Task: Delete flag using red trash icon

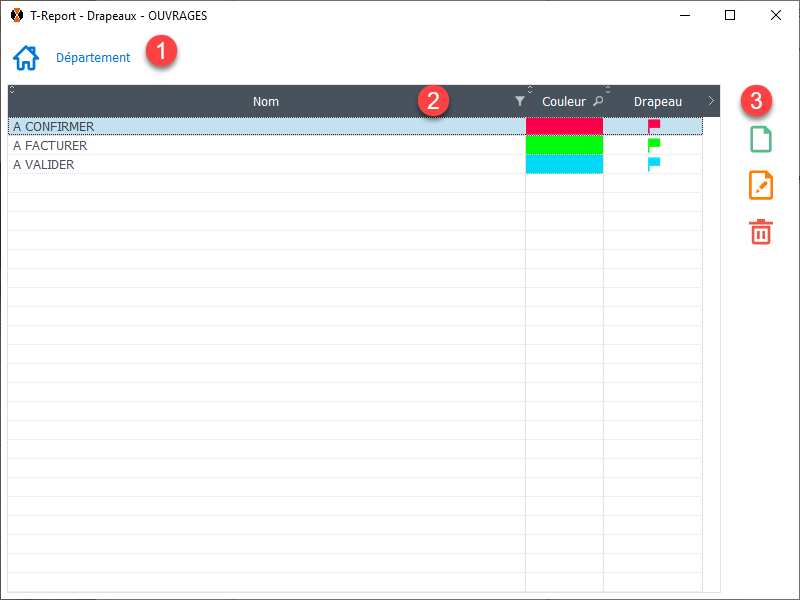Action: click(761, 231)
